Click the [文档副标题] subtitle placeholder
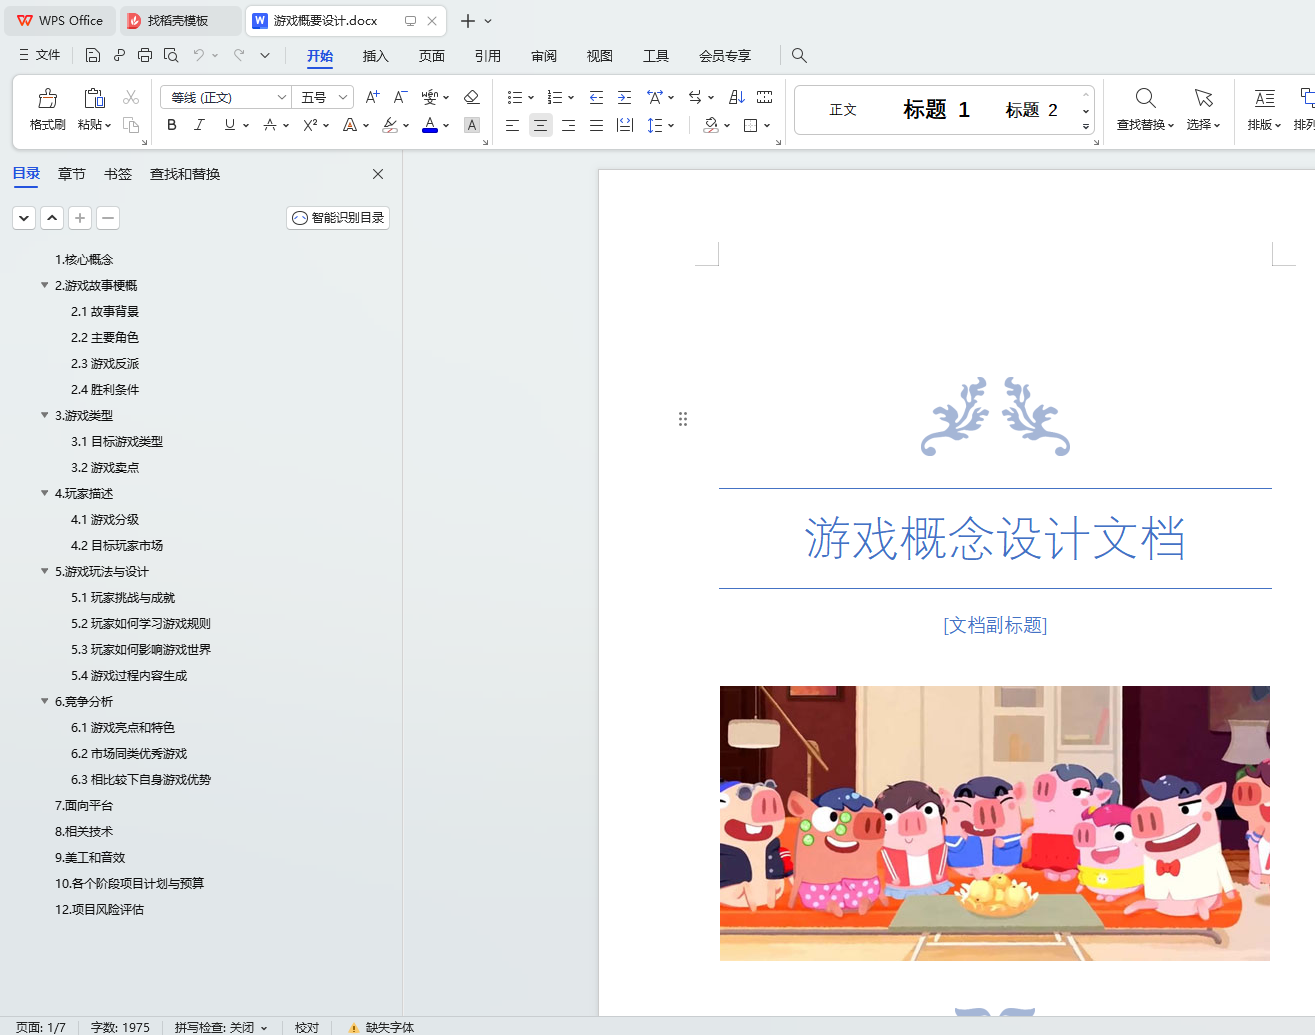 pyautogui.click(x=995, y=625)
